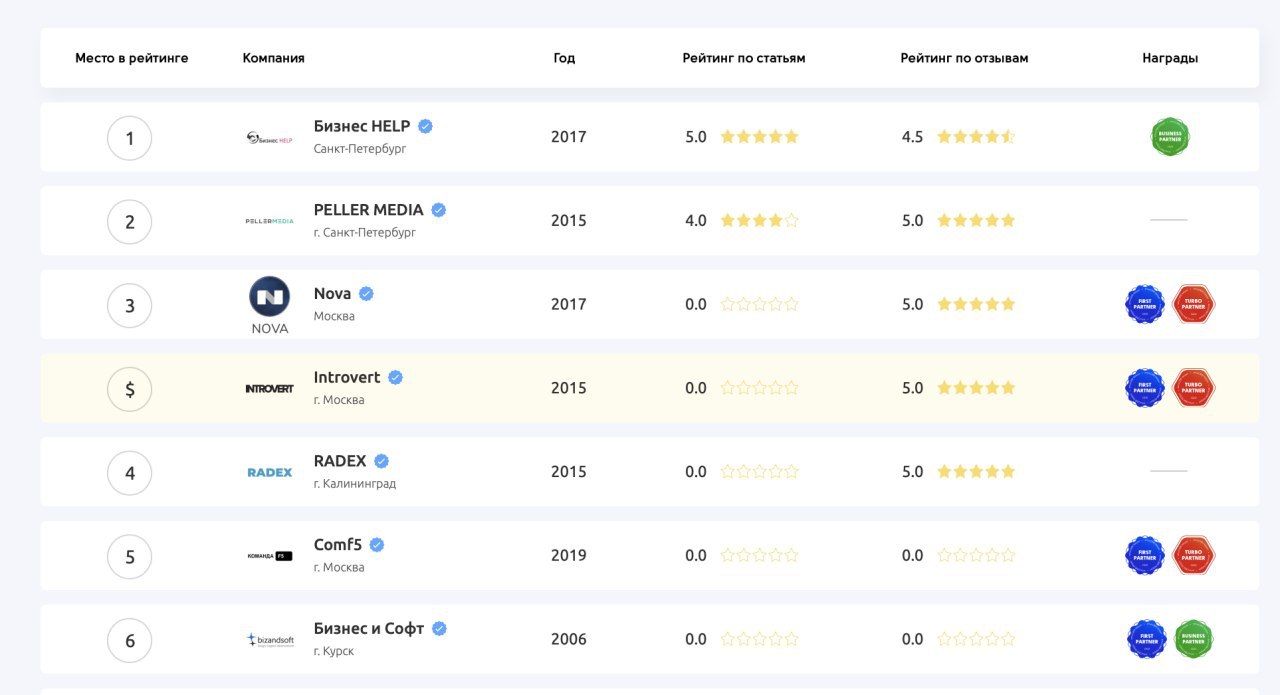Click the red Turbo Partner badge in Comf5 row
This screenshot has height=695, width=1280.
(1194, 555)
